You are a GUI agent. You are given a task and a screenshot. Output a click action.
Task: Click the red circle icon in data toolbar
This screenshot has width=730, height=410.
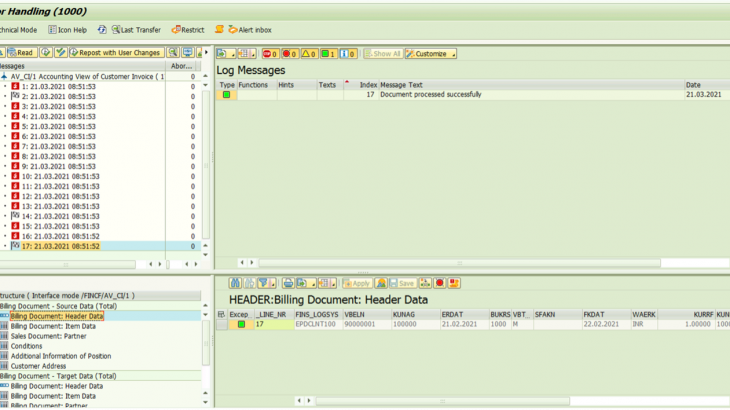439,283
